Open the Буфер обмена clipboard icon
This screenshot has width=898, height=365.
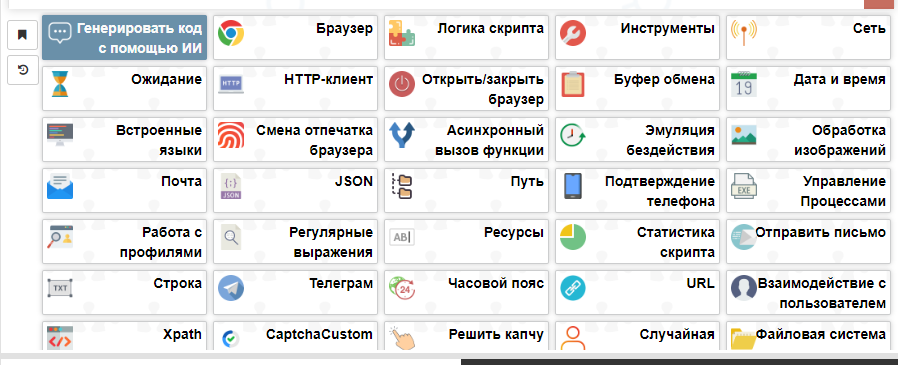tap(573, 84)
